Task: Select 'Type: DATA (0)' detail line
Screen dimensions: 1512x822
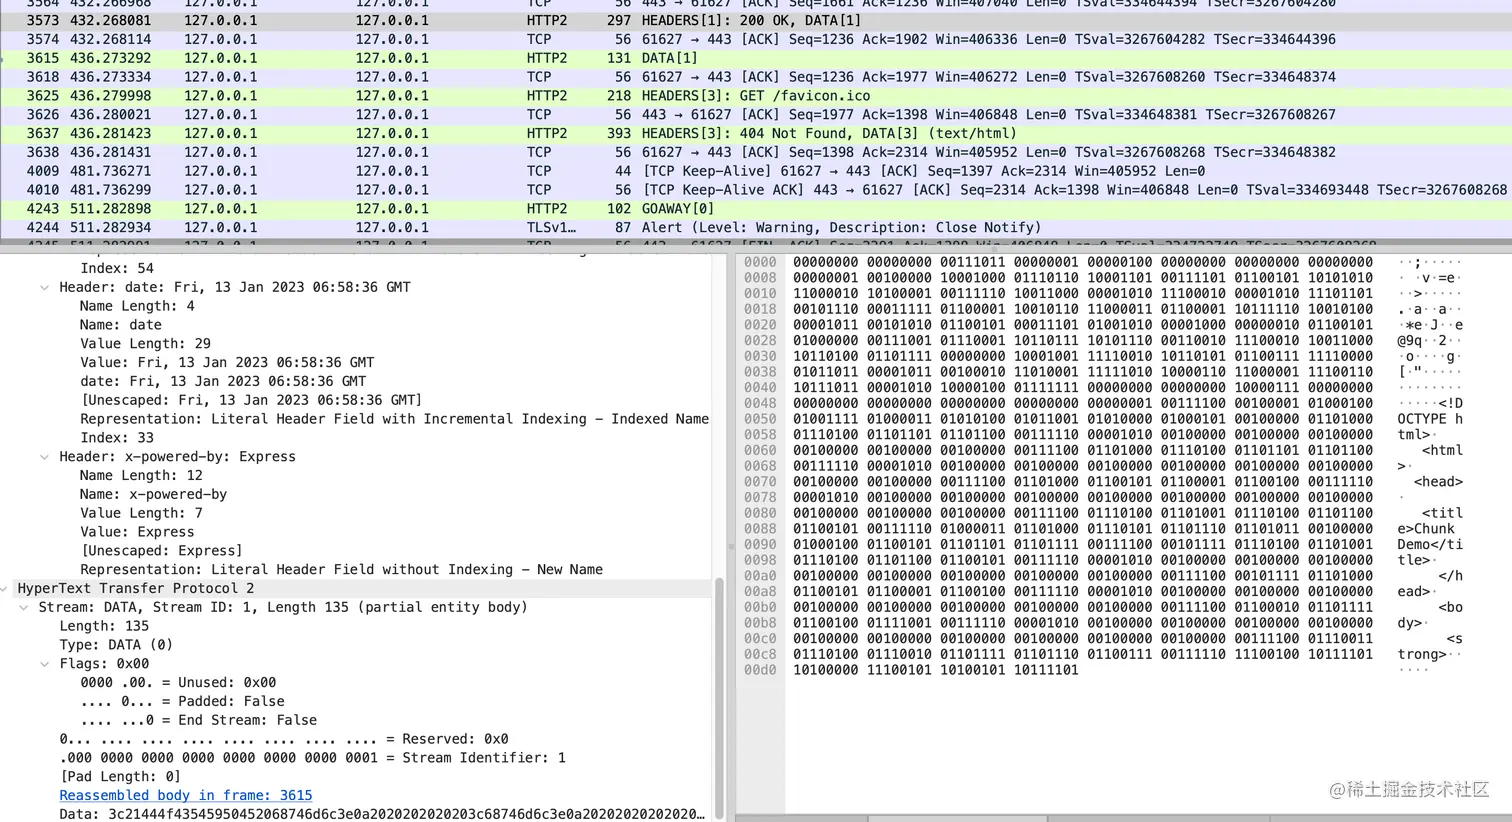Action: (116, 645)
